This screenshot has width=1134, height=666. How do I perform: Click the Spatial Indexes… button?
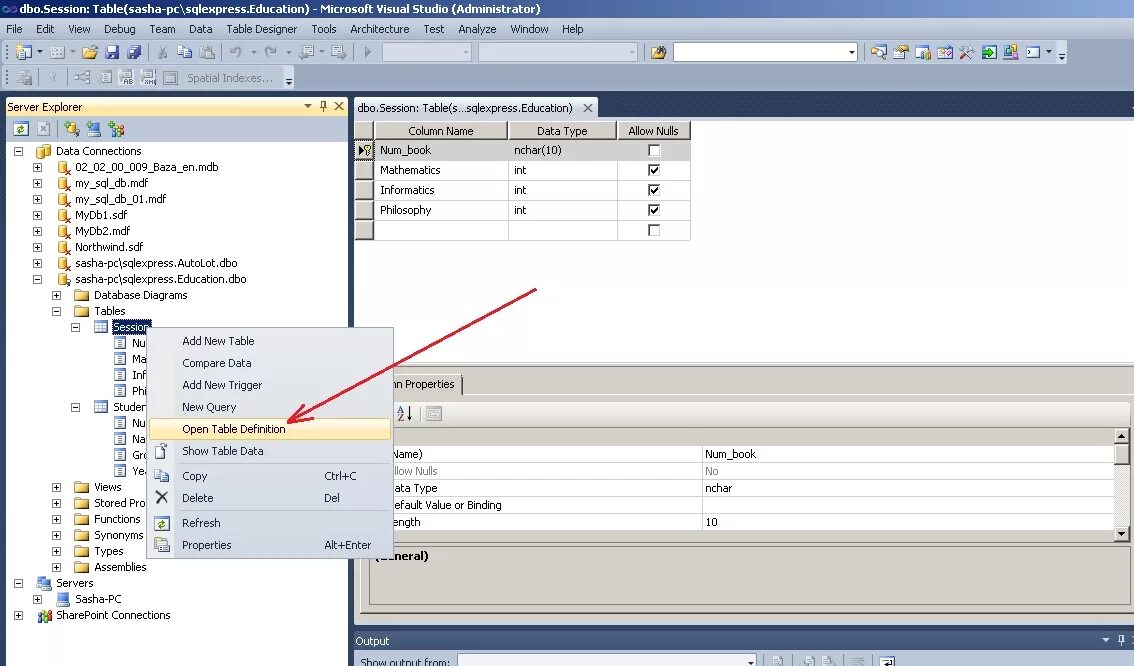coord(230,77)
